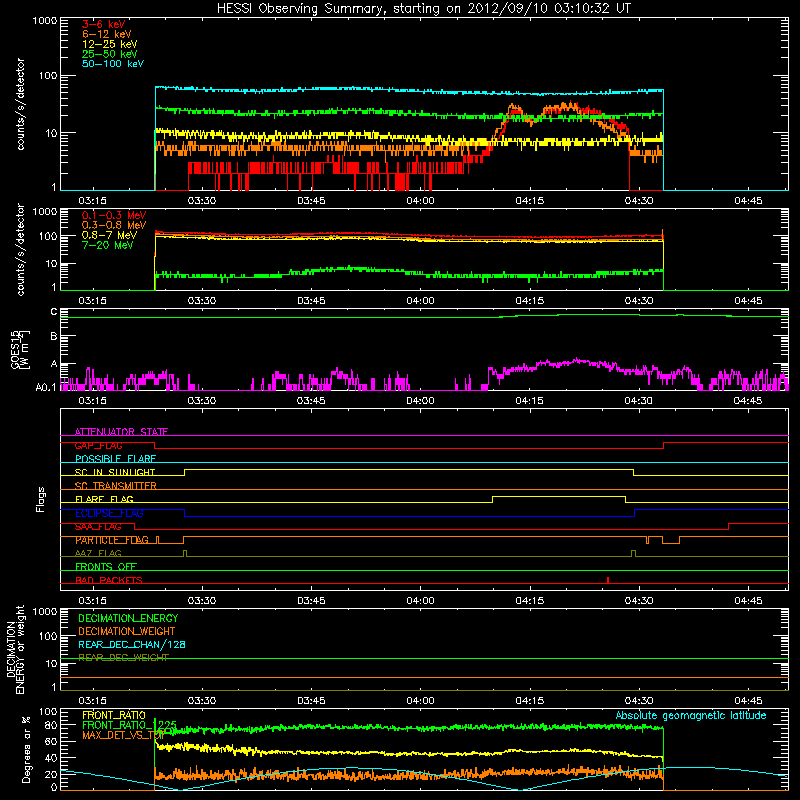Click the C level tick on GOES axis
The width and height of the screenshot is (800, 800).
pos(54,312)
